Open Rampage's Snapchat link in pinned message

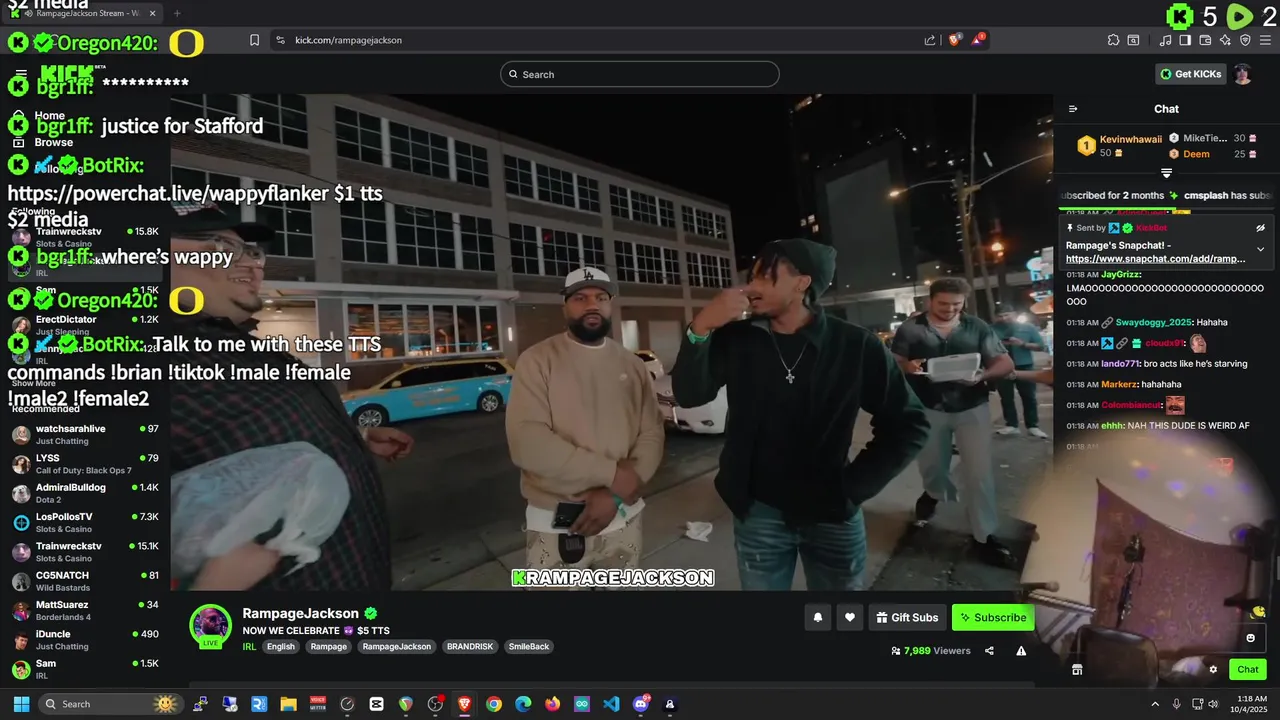(x=1155, y=259)
